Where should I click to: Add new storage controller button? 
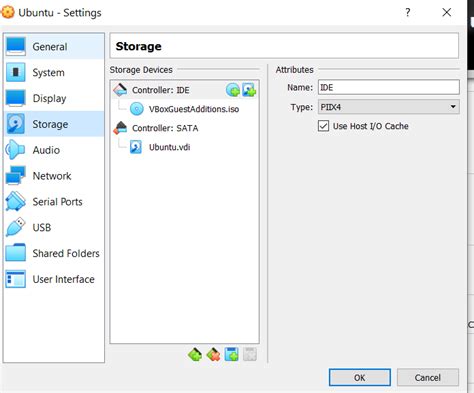[x=195, y=354]
